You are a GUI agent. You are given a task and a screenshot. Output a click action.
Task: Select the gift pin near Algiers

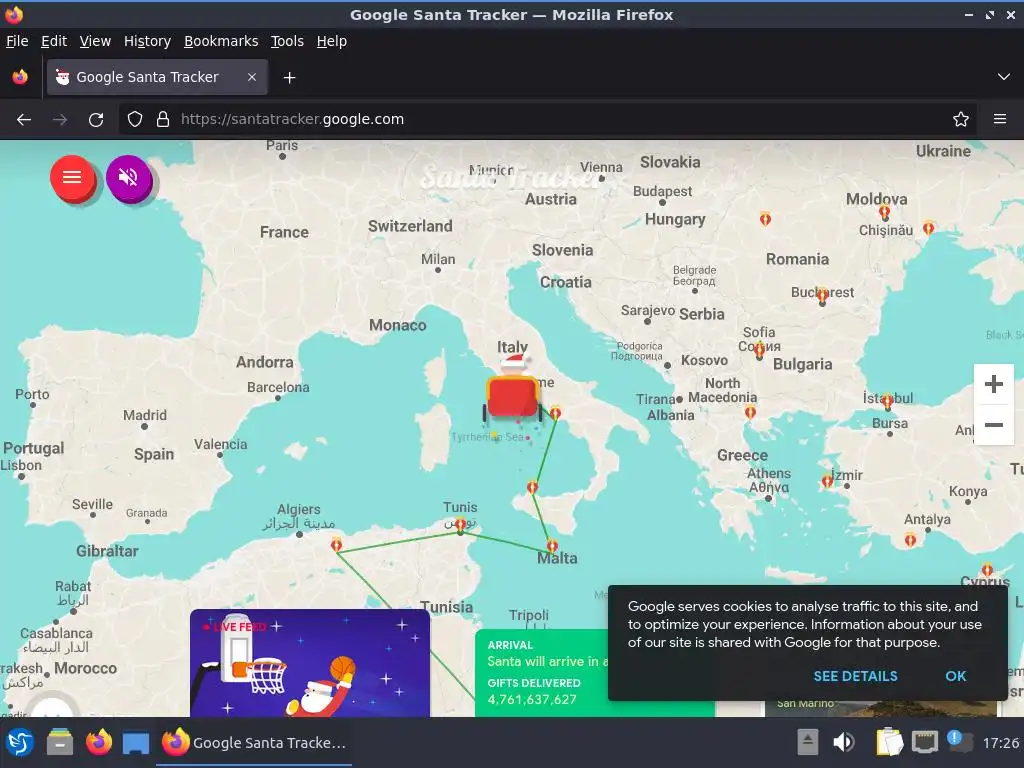(336, 544)
